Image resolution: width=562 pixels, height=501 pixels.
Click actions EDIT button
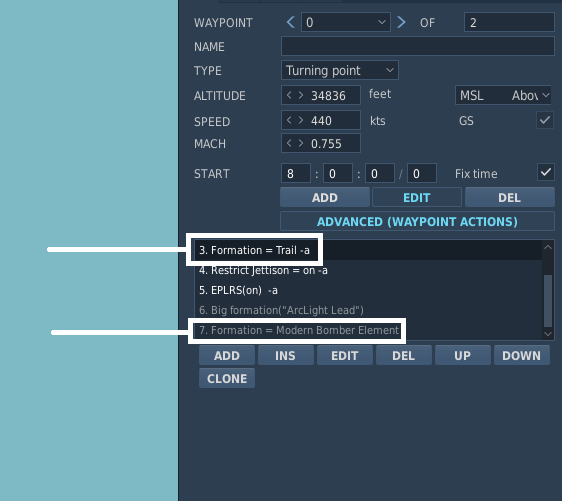[x=345, y=356]
